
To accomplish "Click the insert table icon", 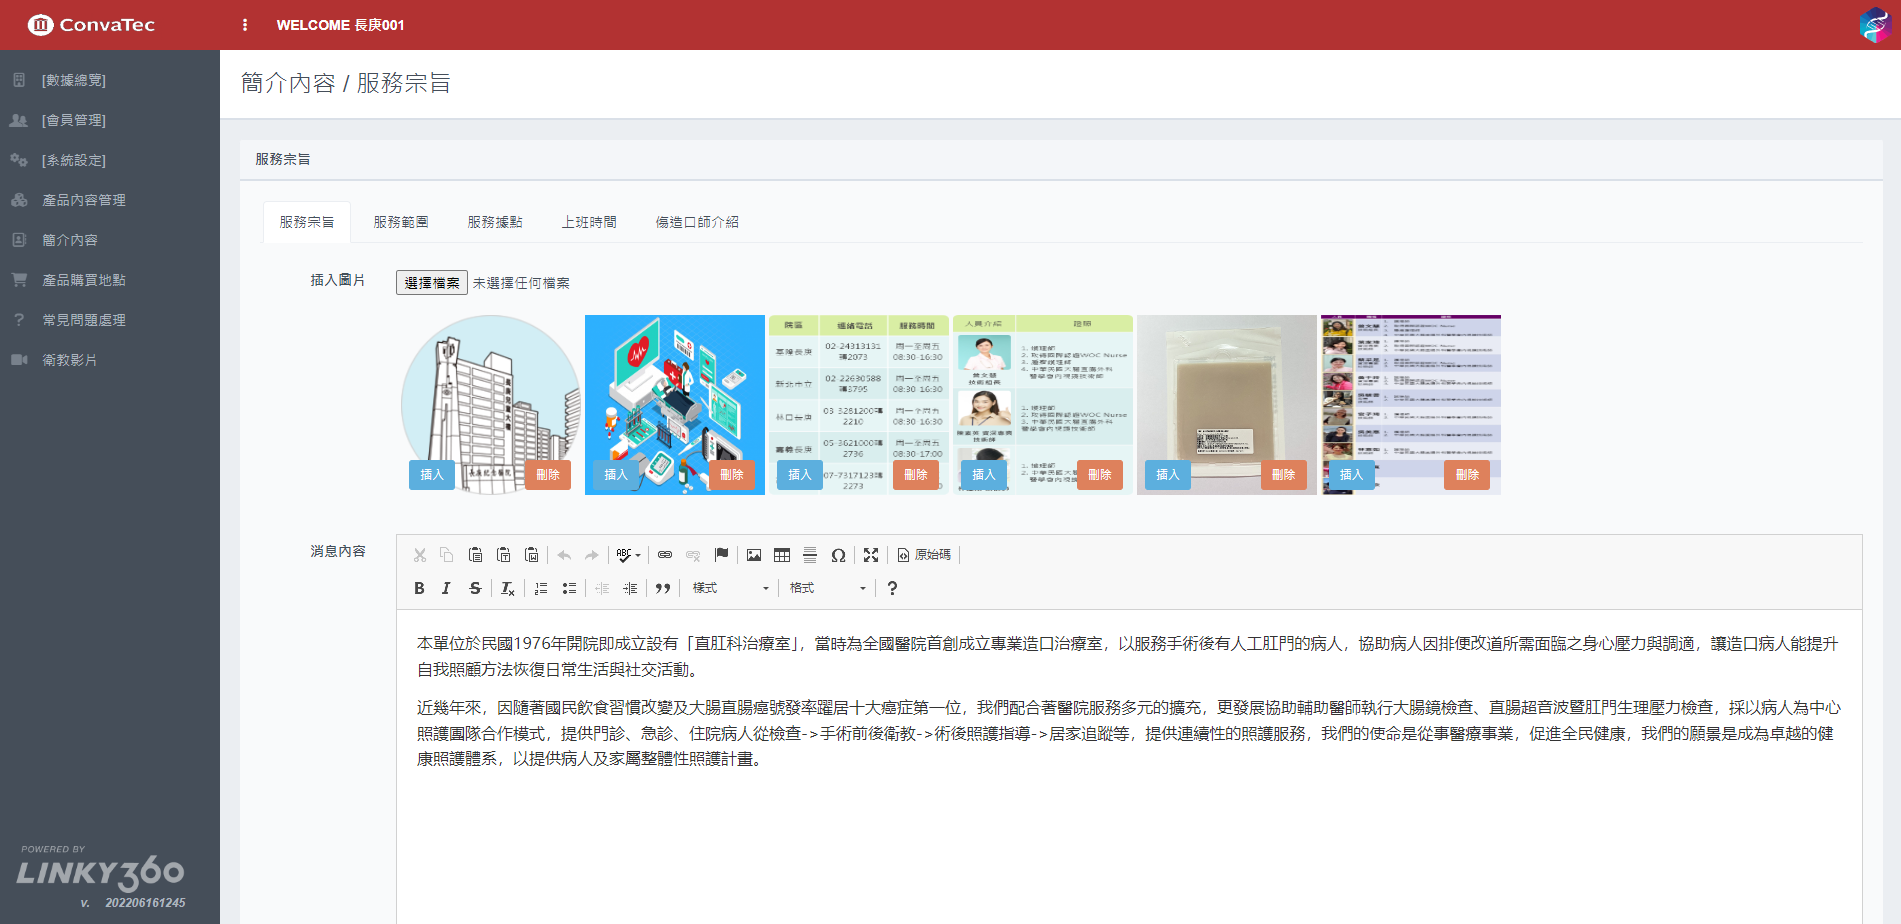I will point(782,555).
